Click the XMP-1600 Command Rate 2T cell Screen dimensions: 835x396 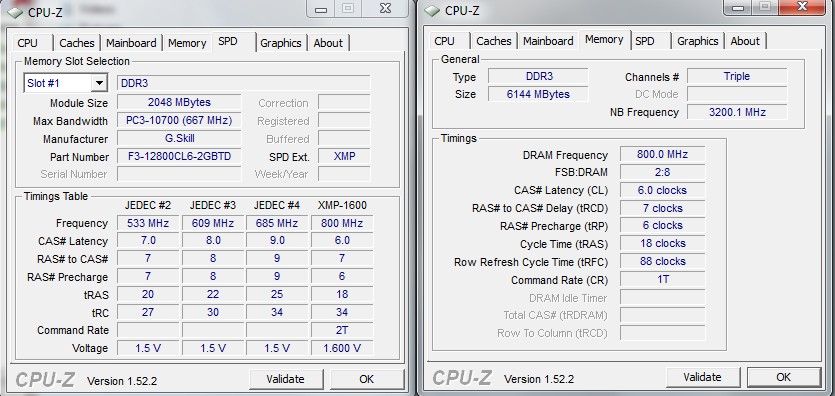coord(342,330)
